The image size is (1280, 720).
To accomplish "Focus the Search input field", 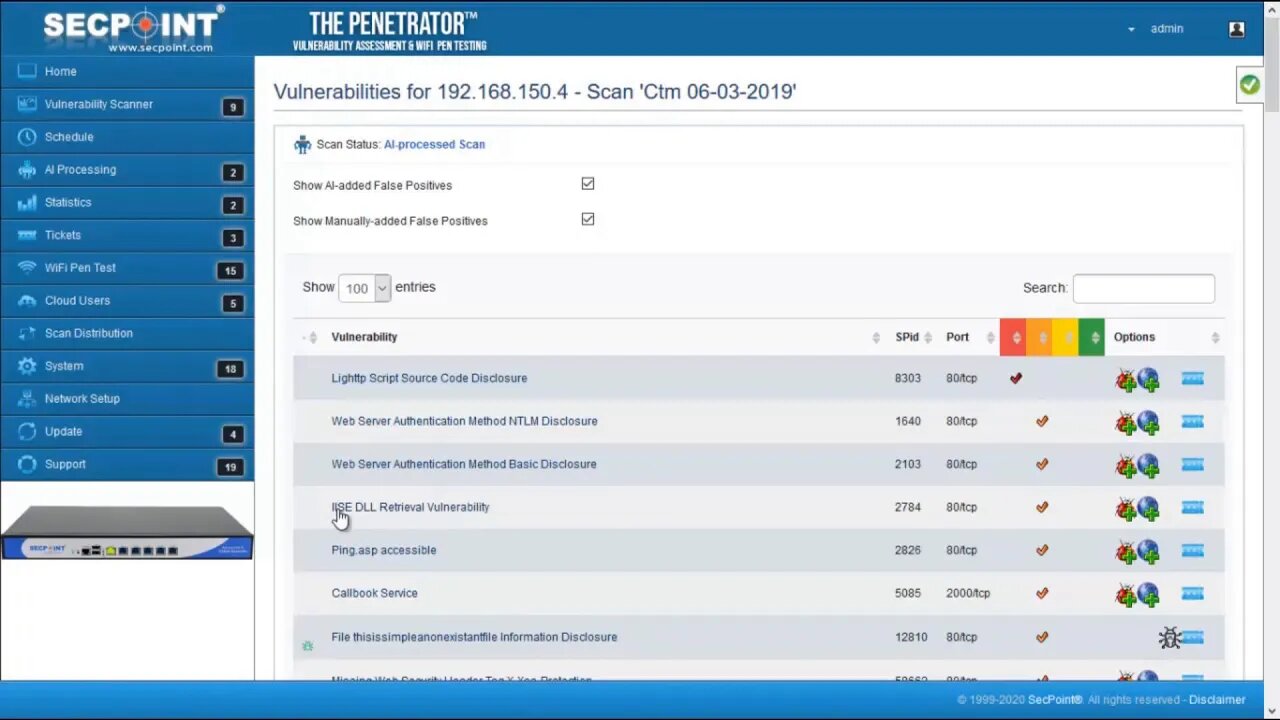I will (x=1143, y=288).
